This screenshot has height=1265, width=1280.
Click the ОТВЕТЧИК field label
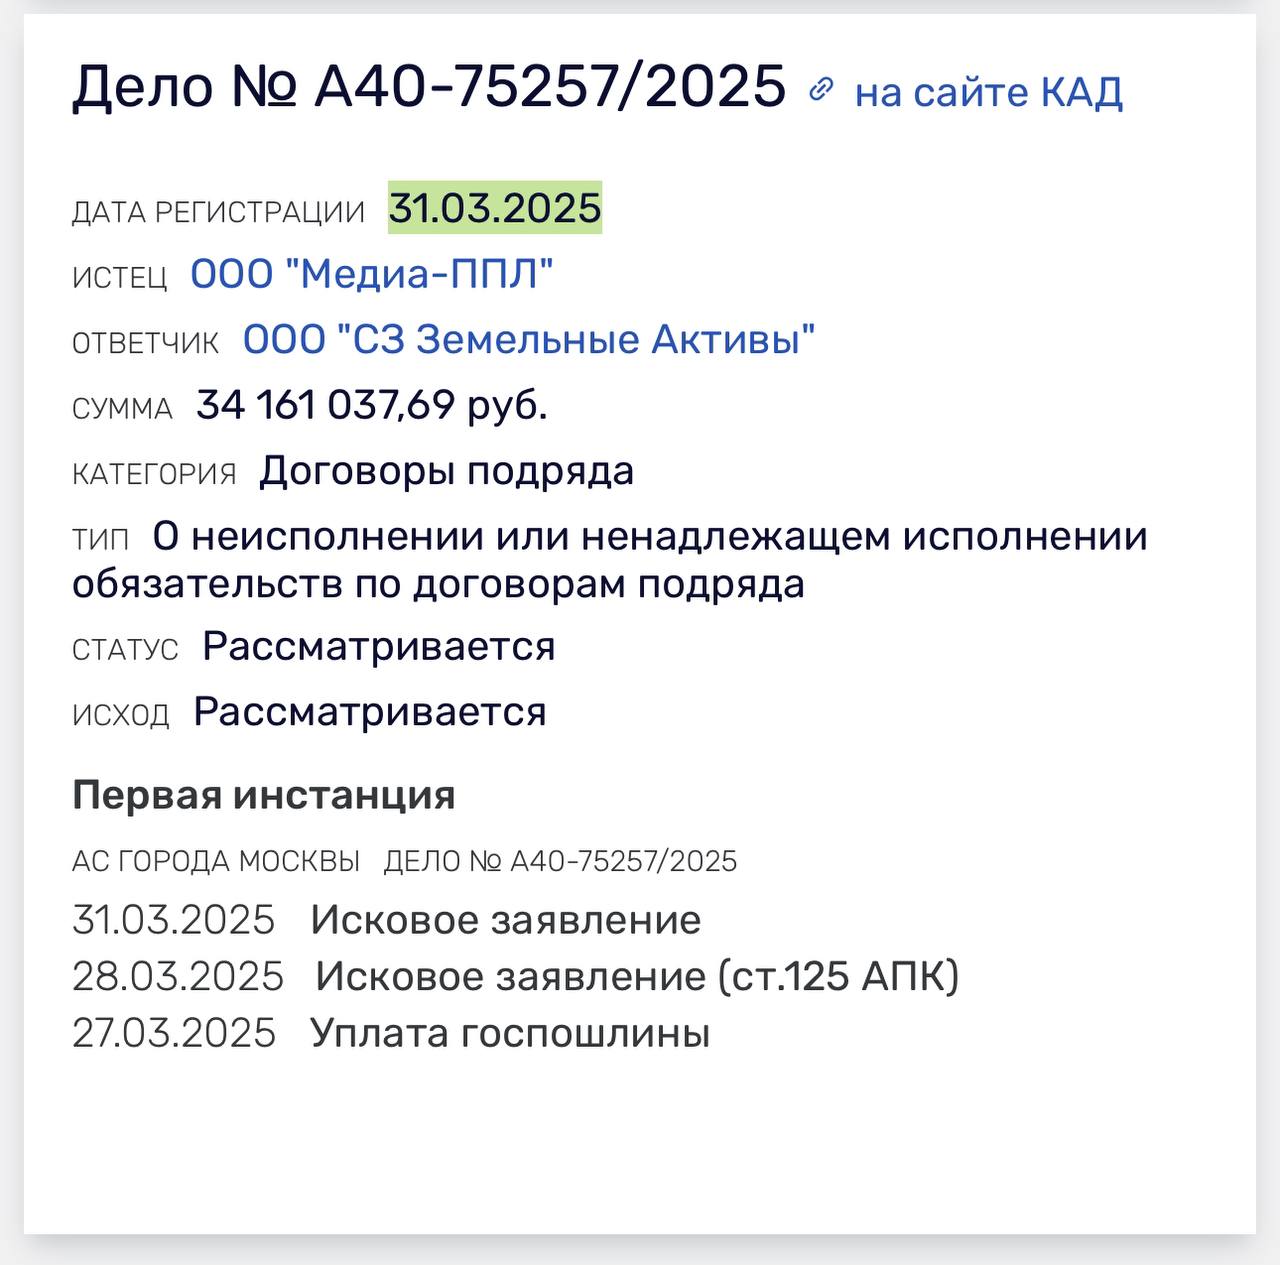tap(145, 343)
